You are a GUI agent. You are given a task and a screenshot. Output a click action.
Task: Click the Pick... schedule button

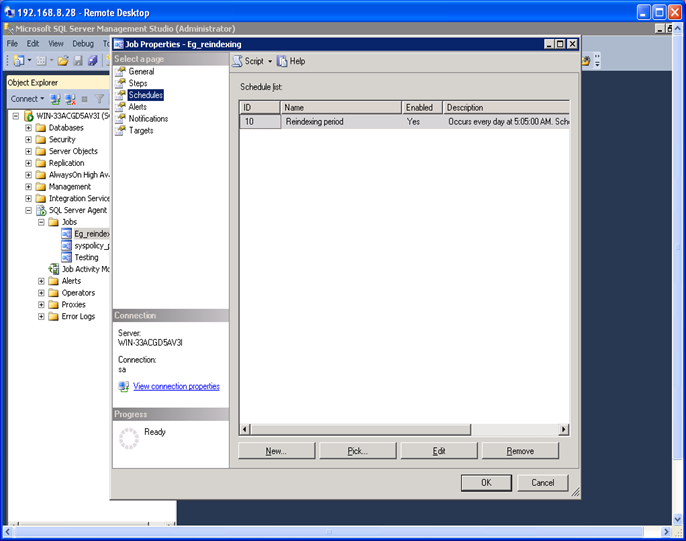point(358,451)
